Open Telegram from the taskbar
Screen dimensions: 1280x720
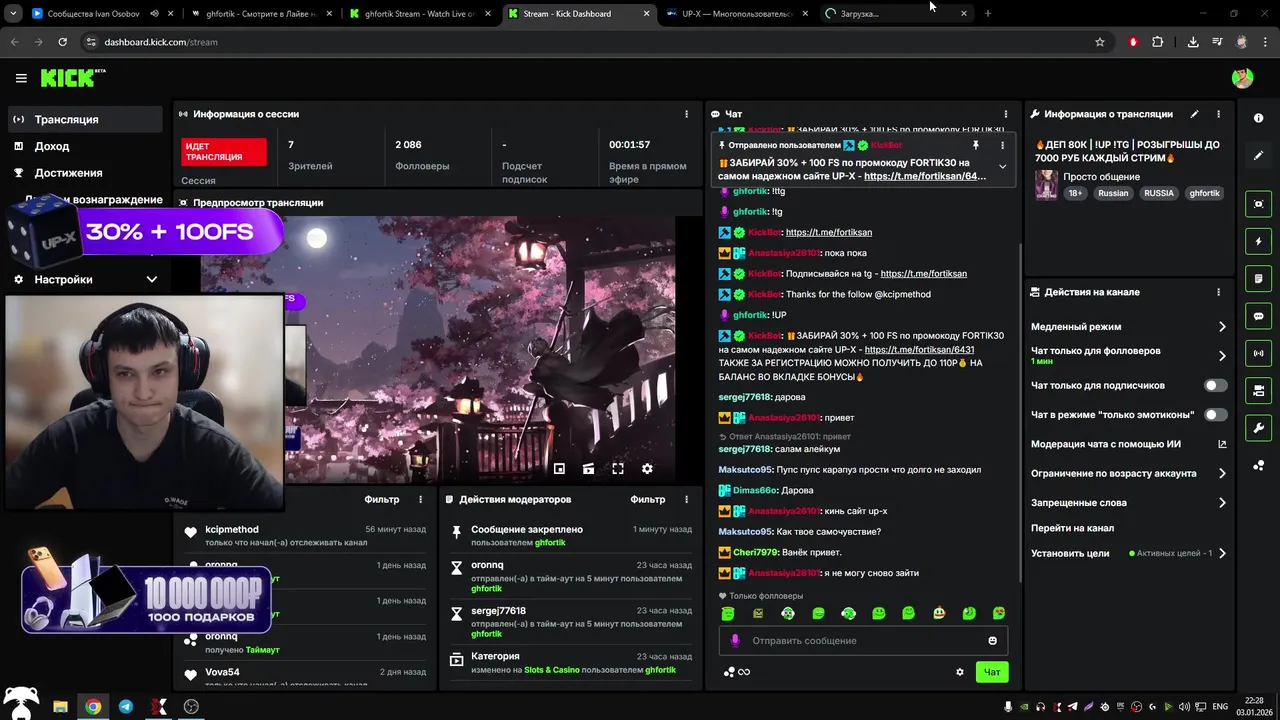(x=126, y=706)
